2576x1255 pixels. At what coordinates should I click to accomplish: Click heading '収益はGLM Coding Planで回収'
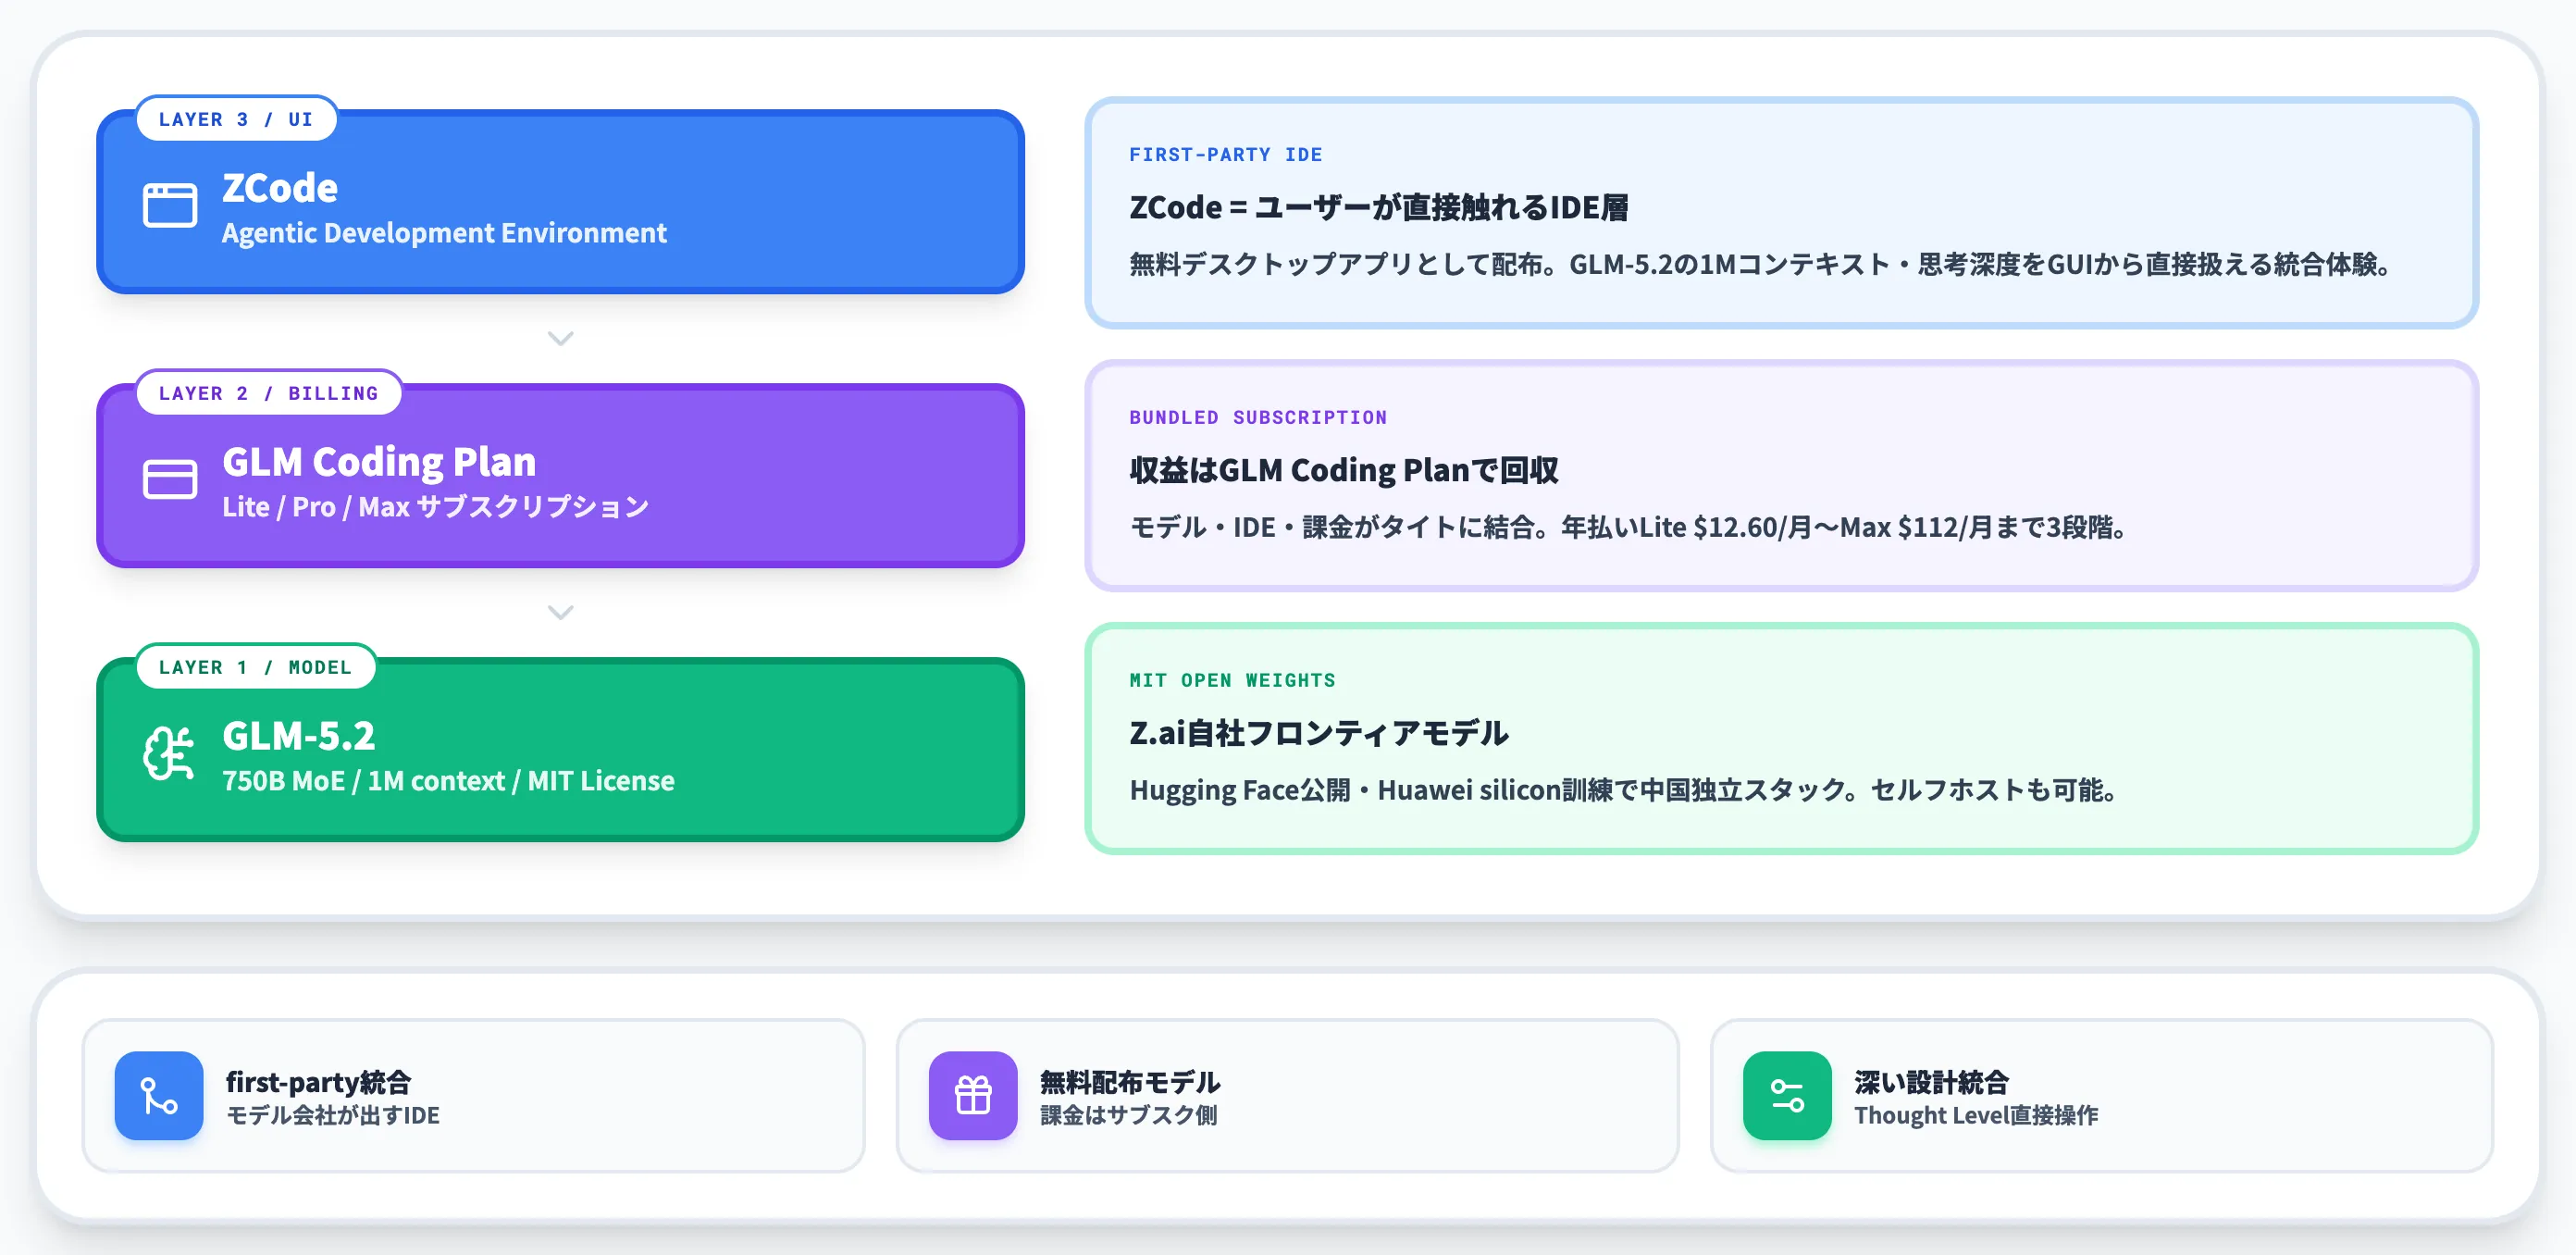point(1344,471)
